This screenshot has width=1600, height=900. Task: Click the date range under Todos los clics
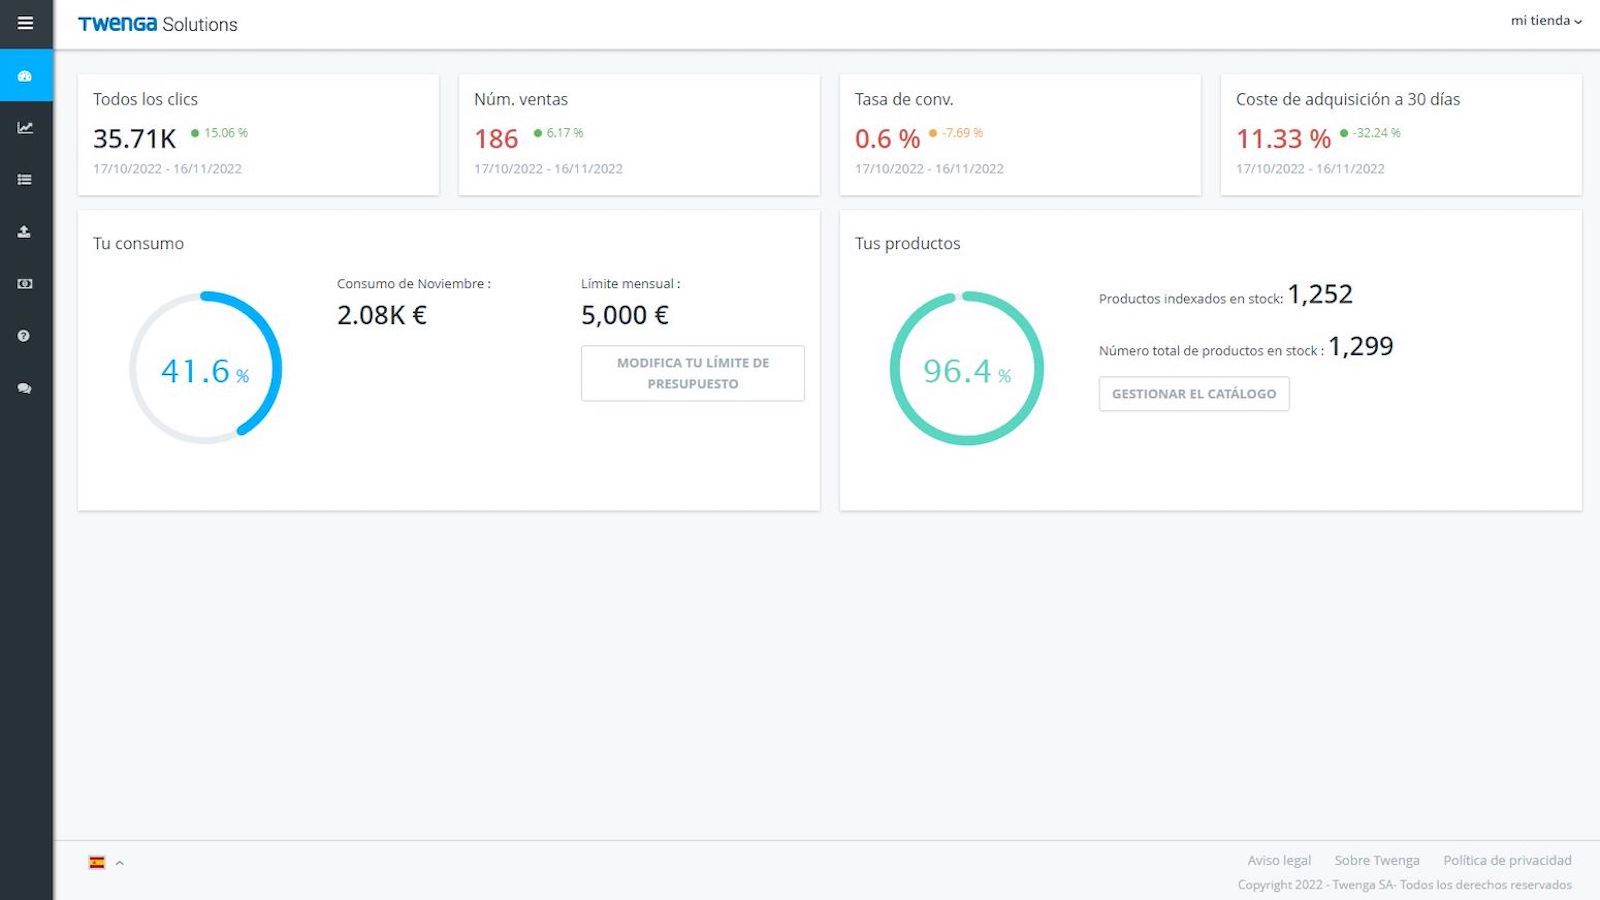(167, 169)
